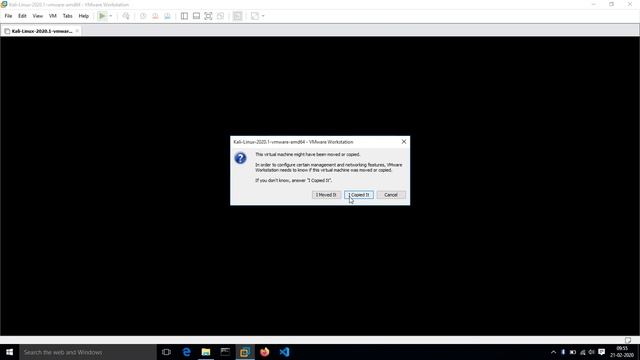Open the Action Center notifications icon

602,352
